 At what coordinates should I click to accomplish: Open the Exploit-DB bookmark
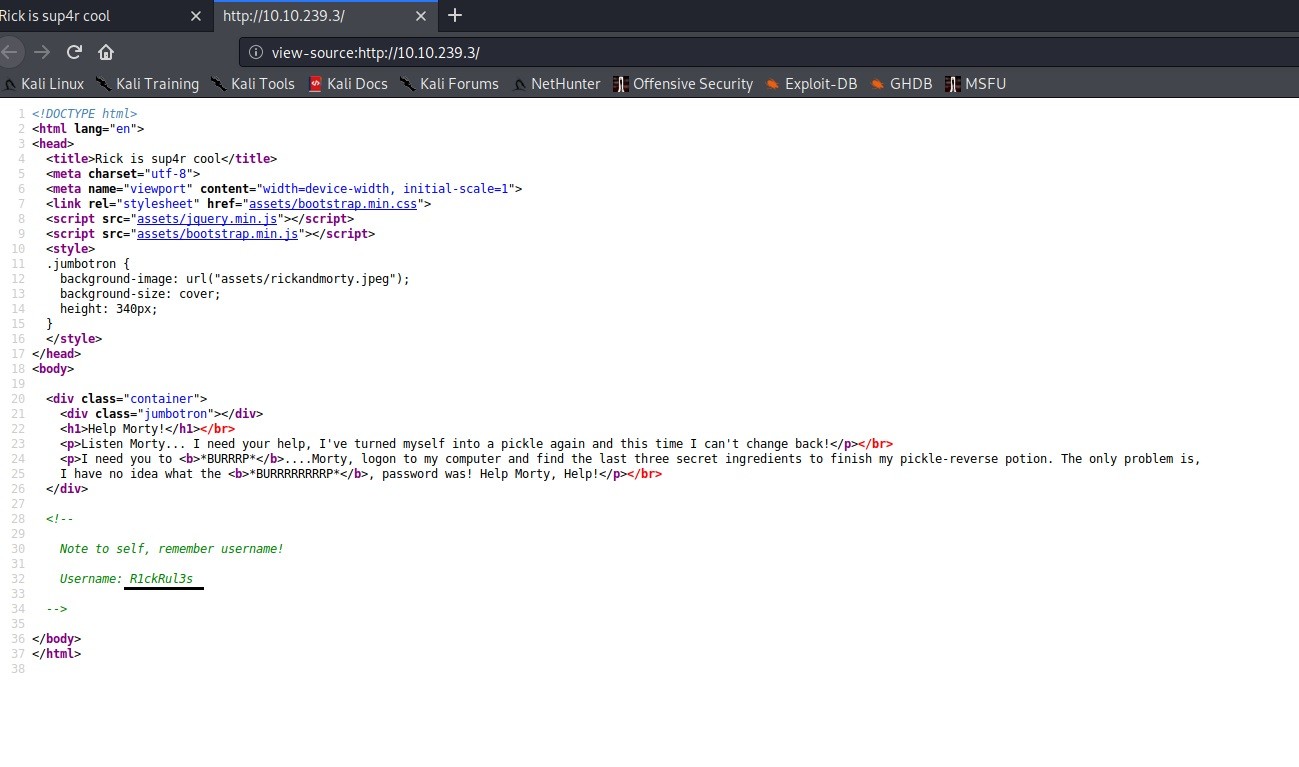point(811,84)
